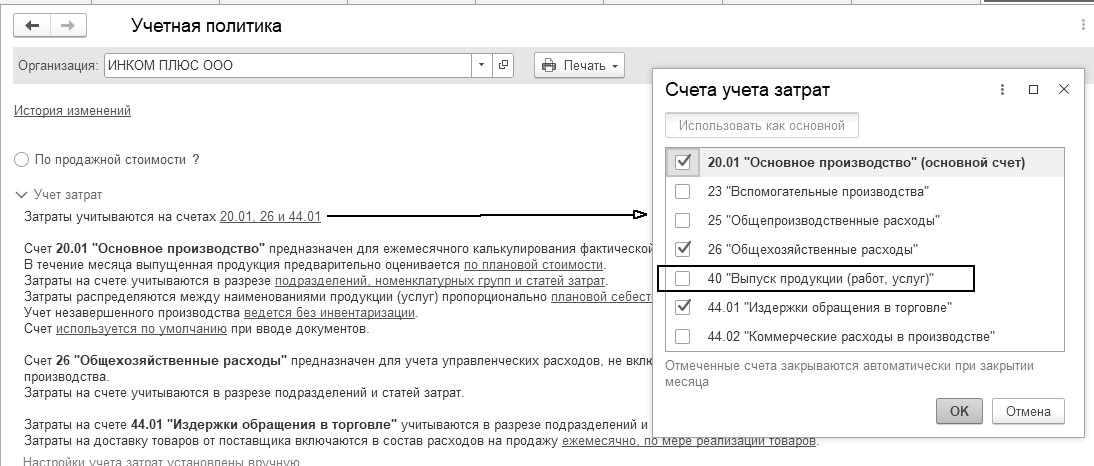1094x466 pixels.
Task: Enable the 23 Вспомогательные производства checkbox
Action: pyautogui.click(x=683, y=191)
